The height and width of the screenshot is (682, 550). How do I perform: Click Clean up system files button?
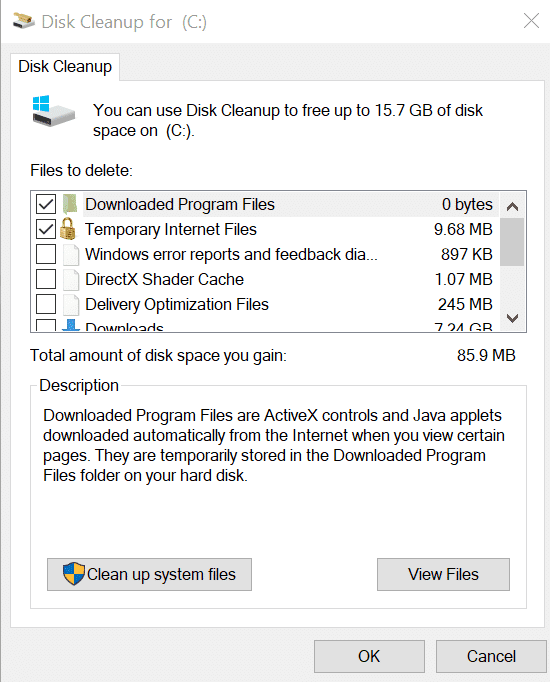(149, 575)
